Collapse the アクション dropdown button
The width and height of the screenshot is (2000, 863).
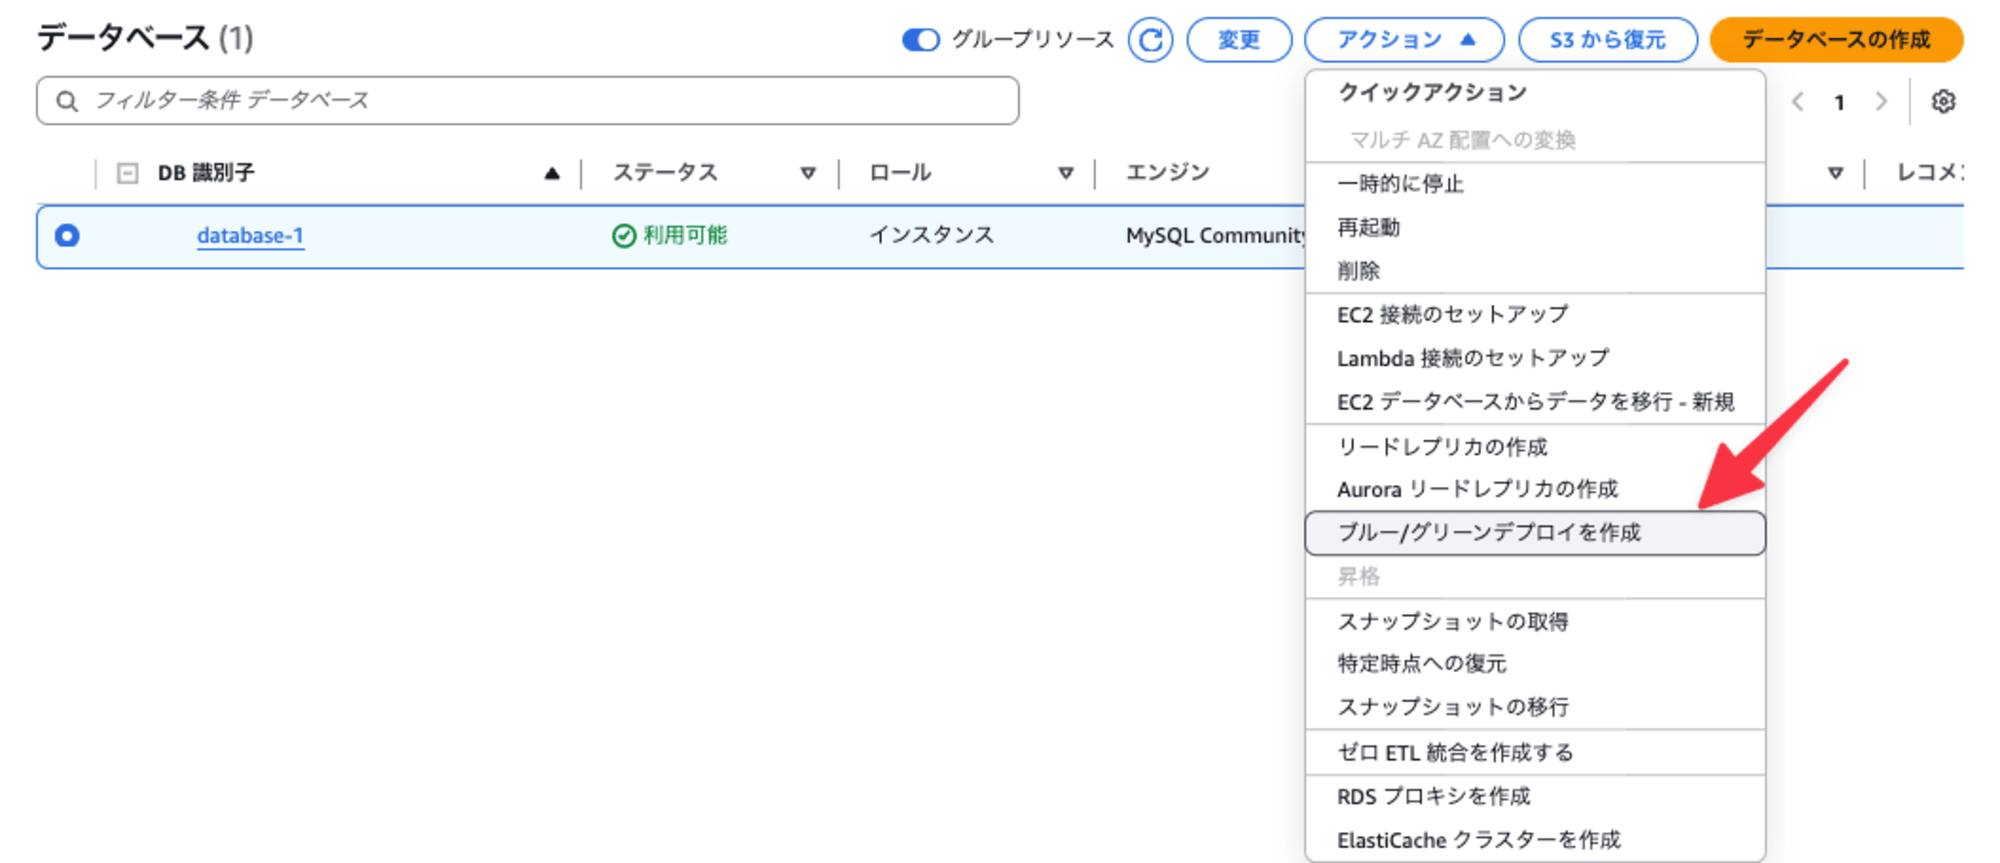(1404, 40)
